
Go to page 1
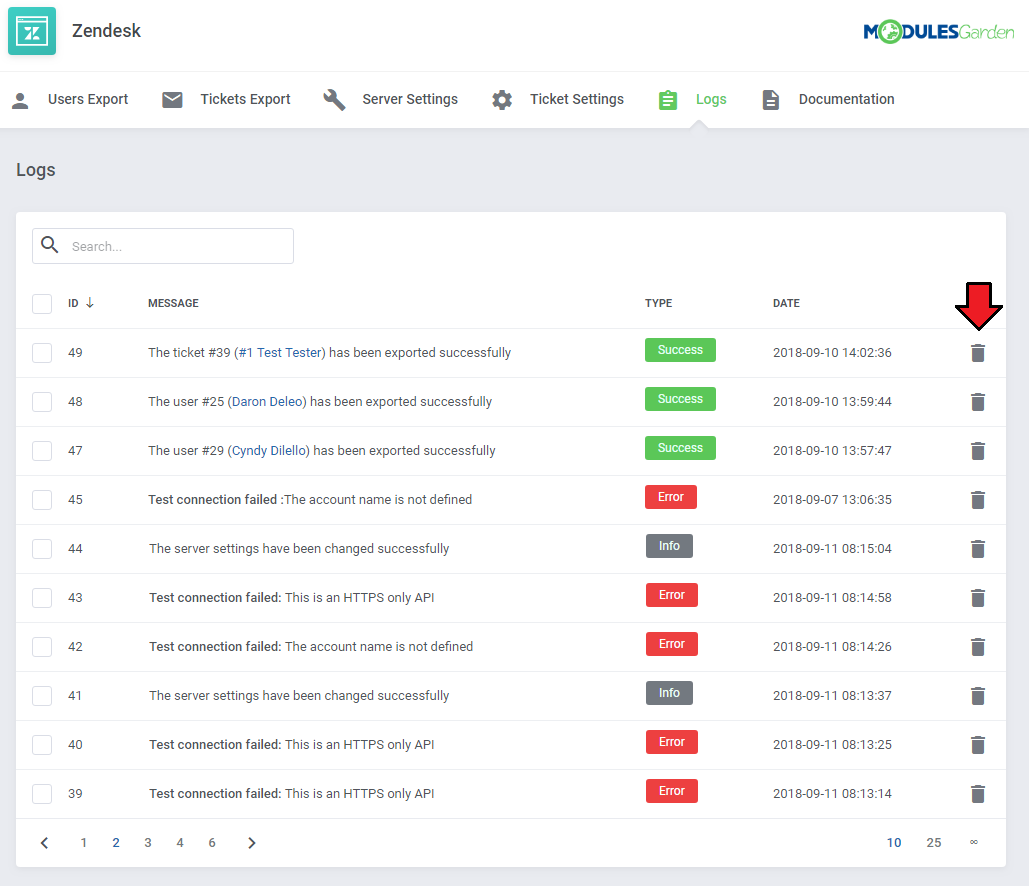83,843
